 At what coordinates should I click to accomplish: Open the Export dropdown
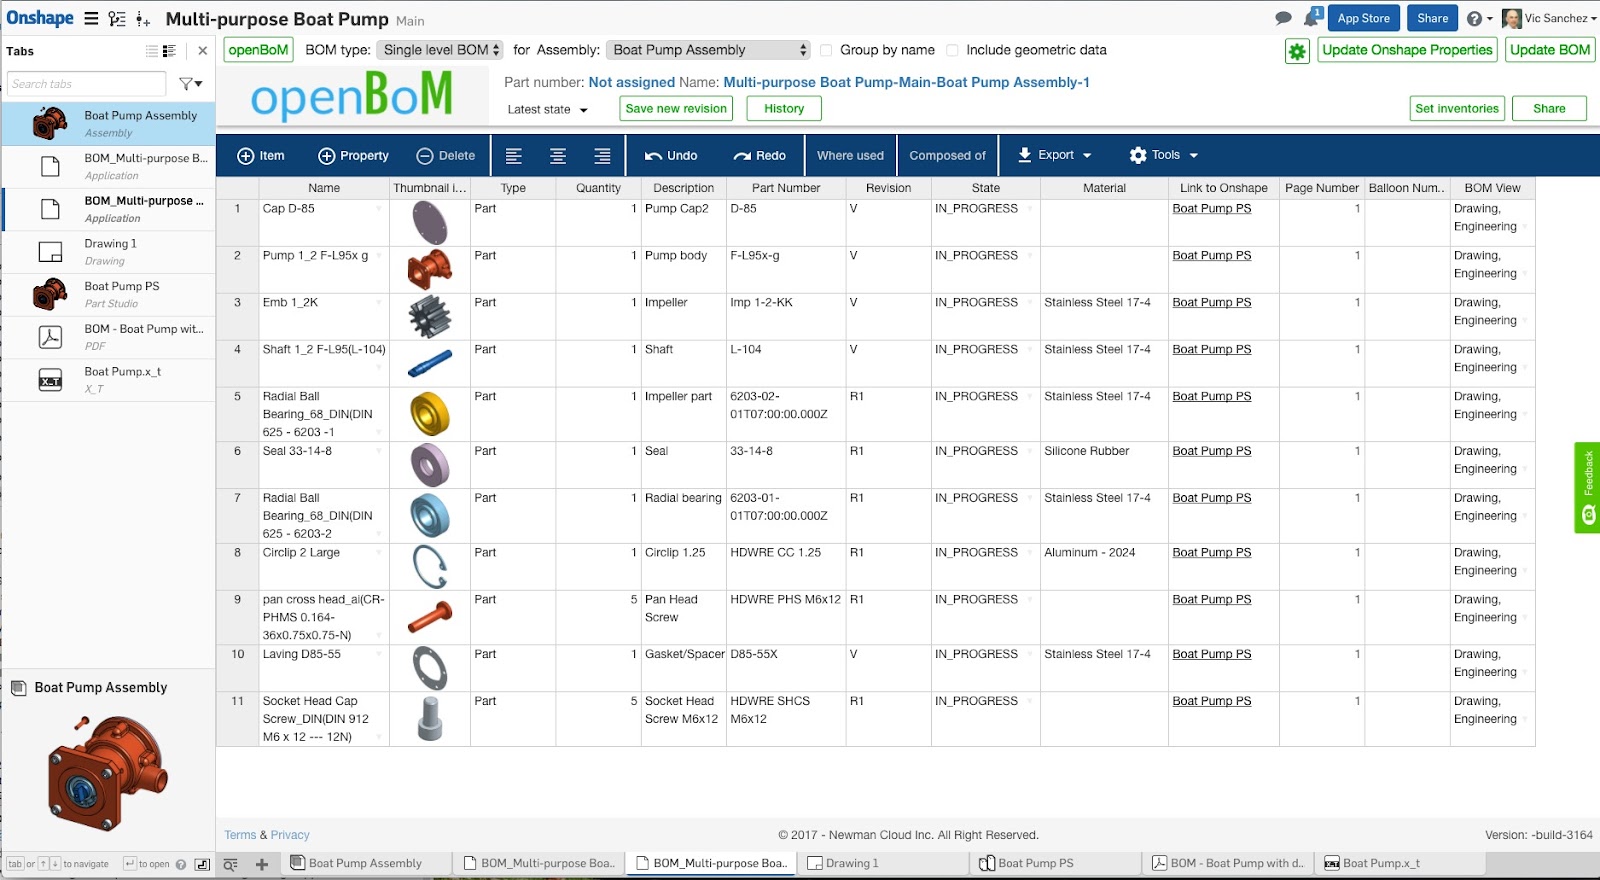(1055, 155)
